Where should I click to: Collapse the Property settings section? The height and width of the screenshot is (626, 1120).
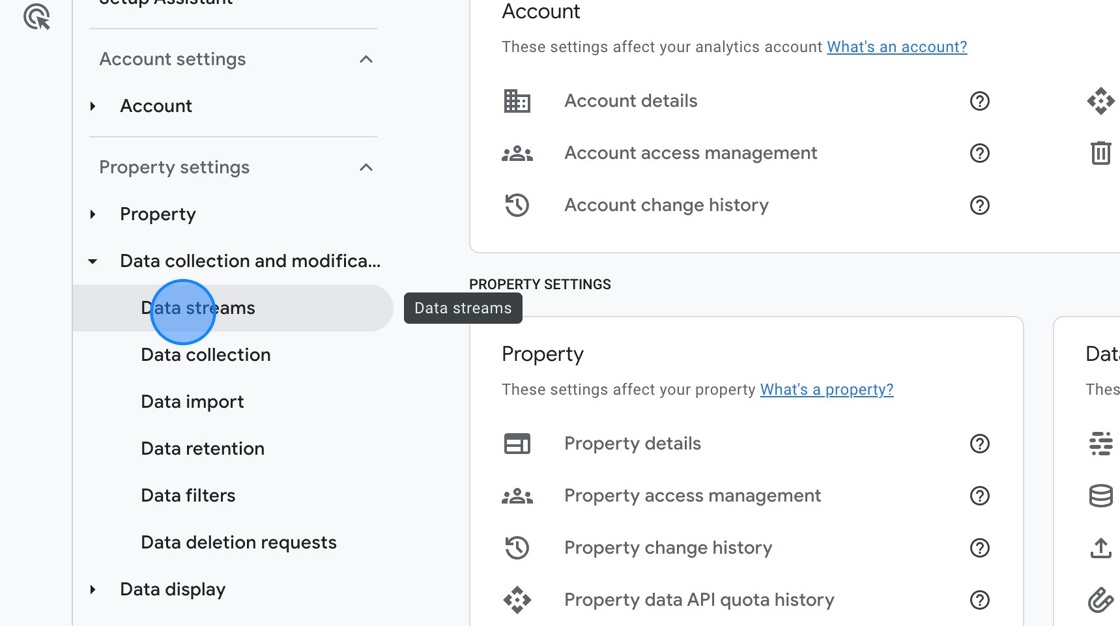366,167
